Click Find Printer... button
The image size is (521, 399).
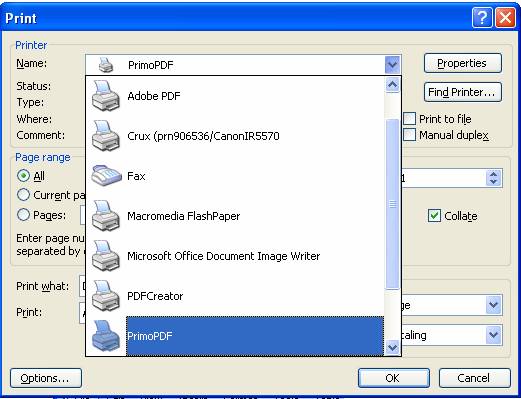coord(463,92)
